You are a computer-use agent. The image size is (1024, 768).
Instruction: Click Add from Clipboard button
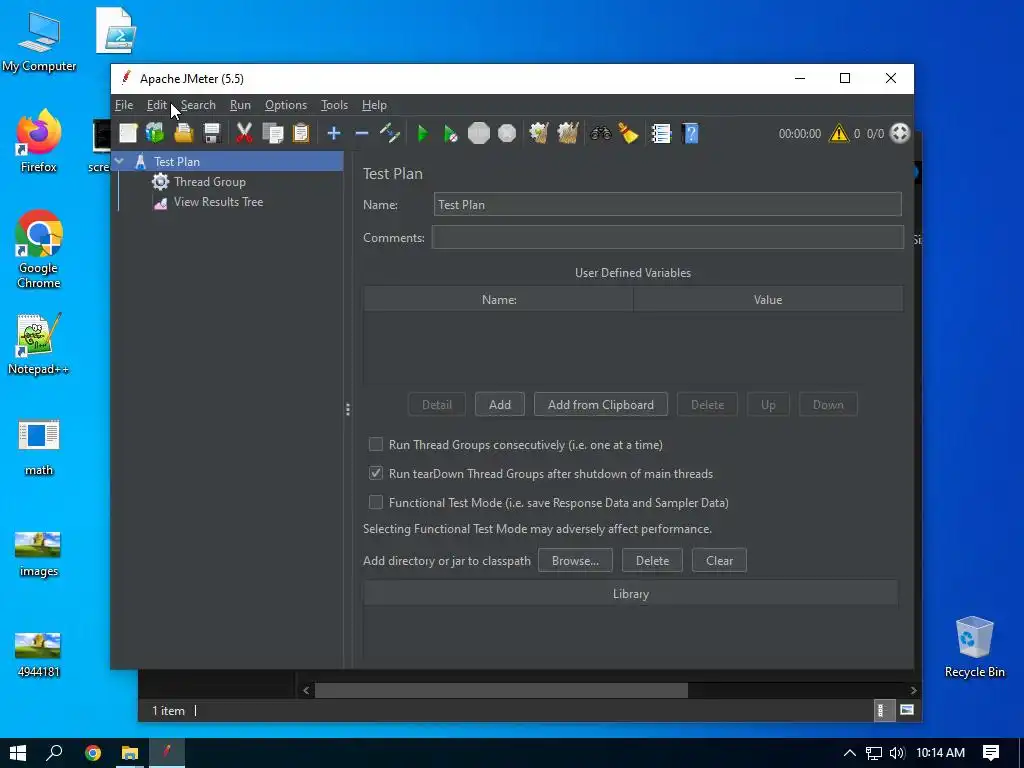pos(601,404)
